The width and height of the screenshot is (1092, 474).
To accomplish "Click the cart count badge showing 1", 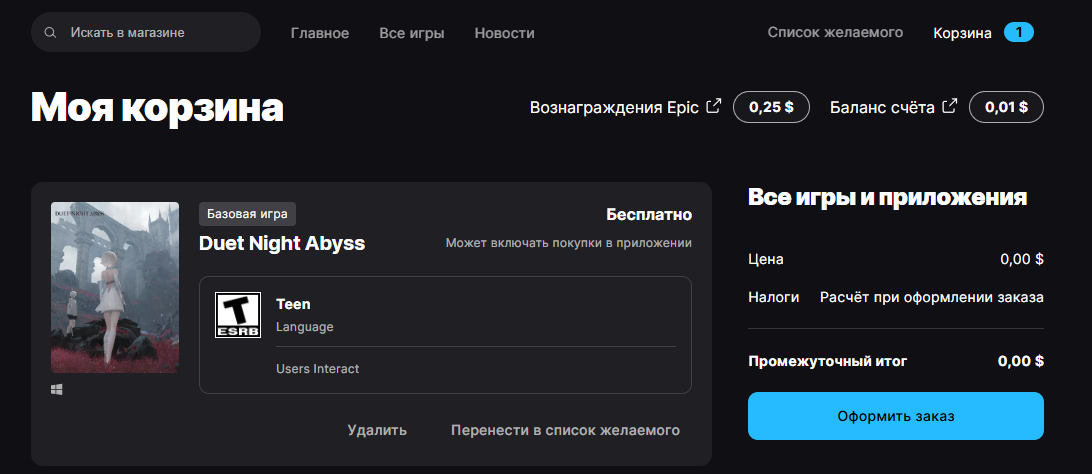I will tap(1019, 32).
